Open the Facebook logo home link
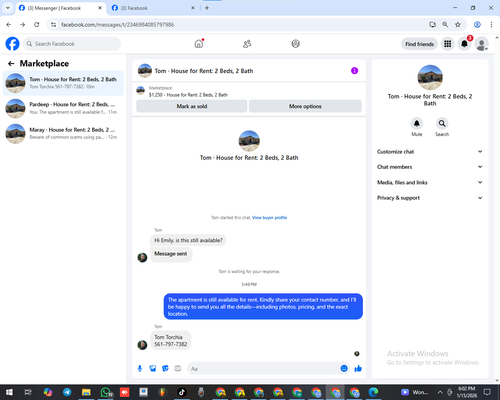Screen dimensions: 500x400 pyautogui.click(x=12, y=44)
